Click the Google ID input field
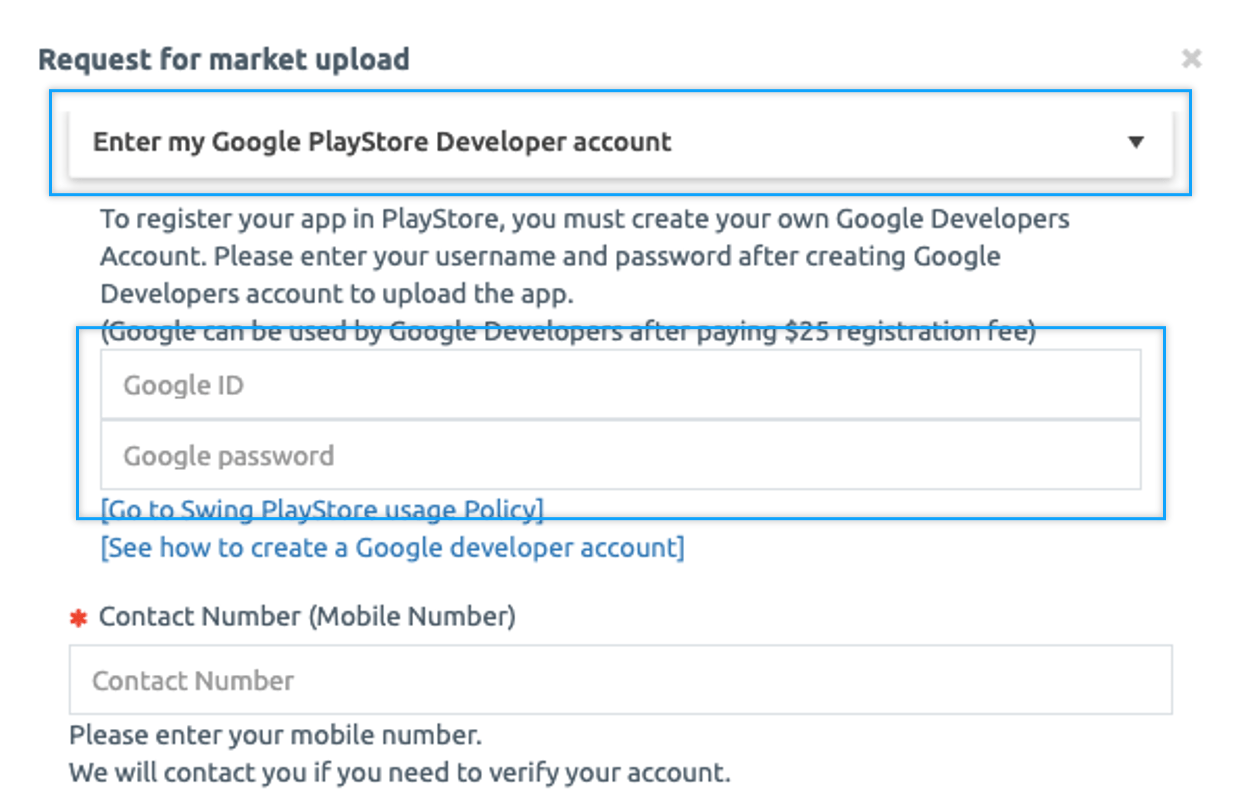 620,385
